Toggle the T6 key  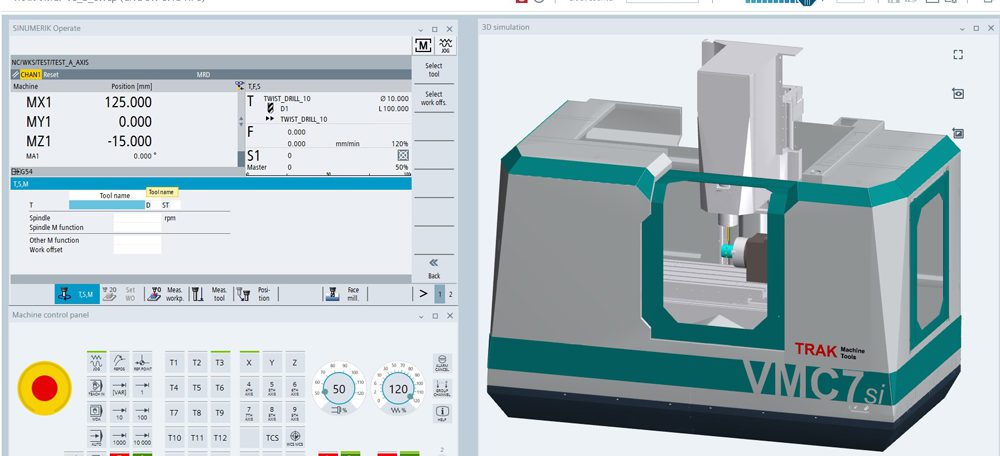pos(220,387)
